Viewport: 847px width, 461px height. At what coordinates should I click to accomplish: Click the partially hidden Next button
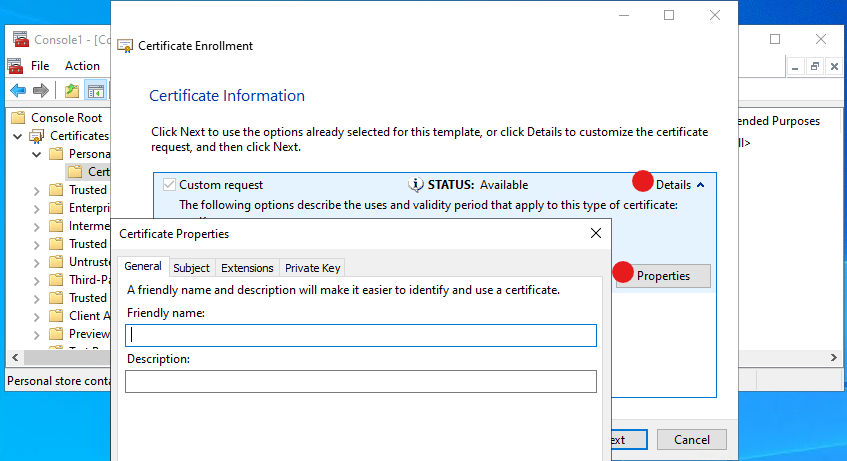click(629, 440)
